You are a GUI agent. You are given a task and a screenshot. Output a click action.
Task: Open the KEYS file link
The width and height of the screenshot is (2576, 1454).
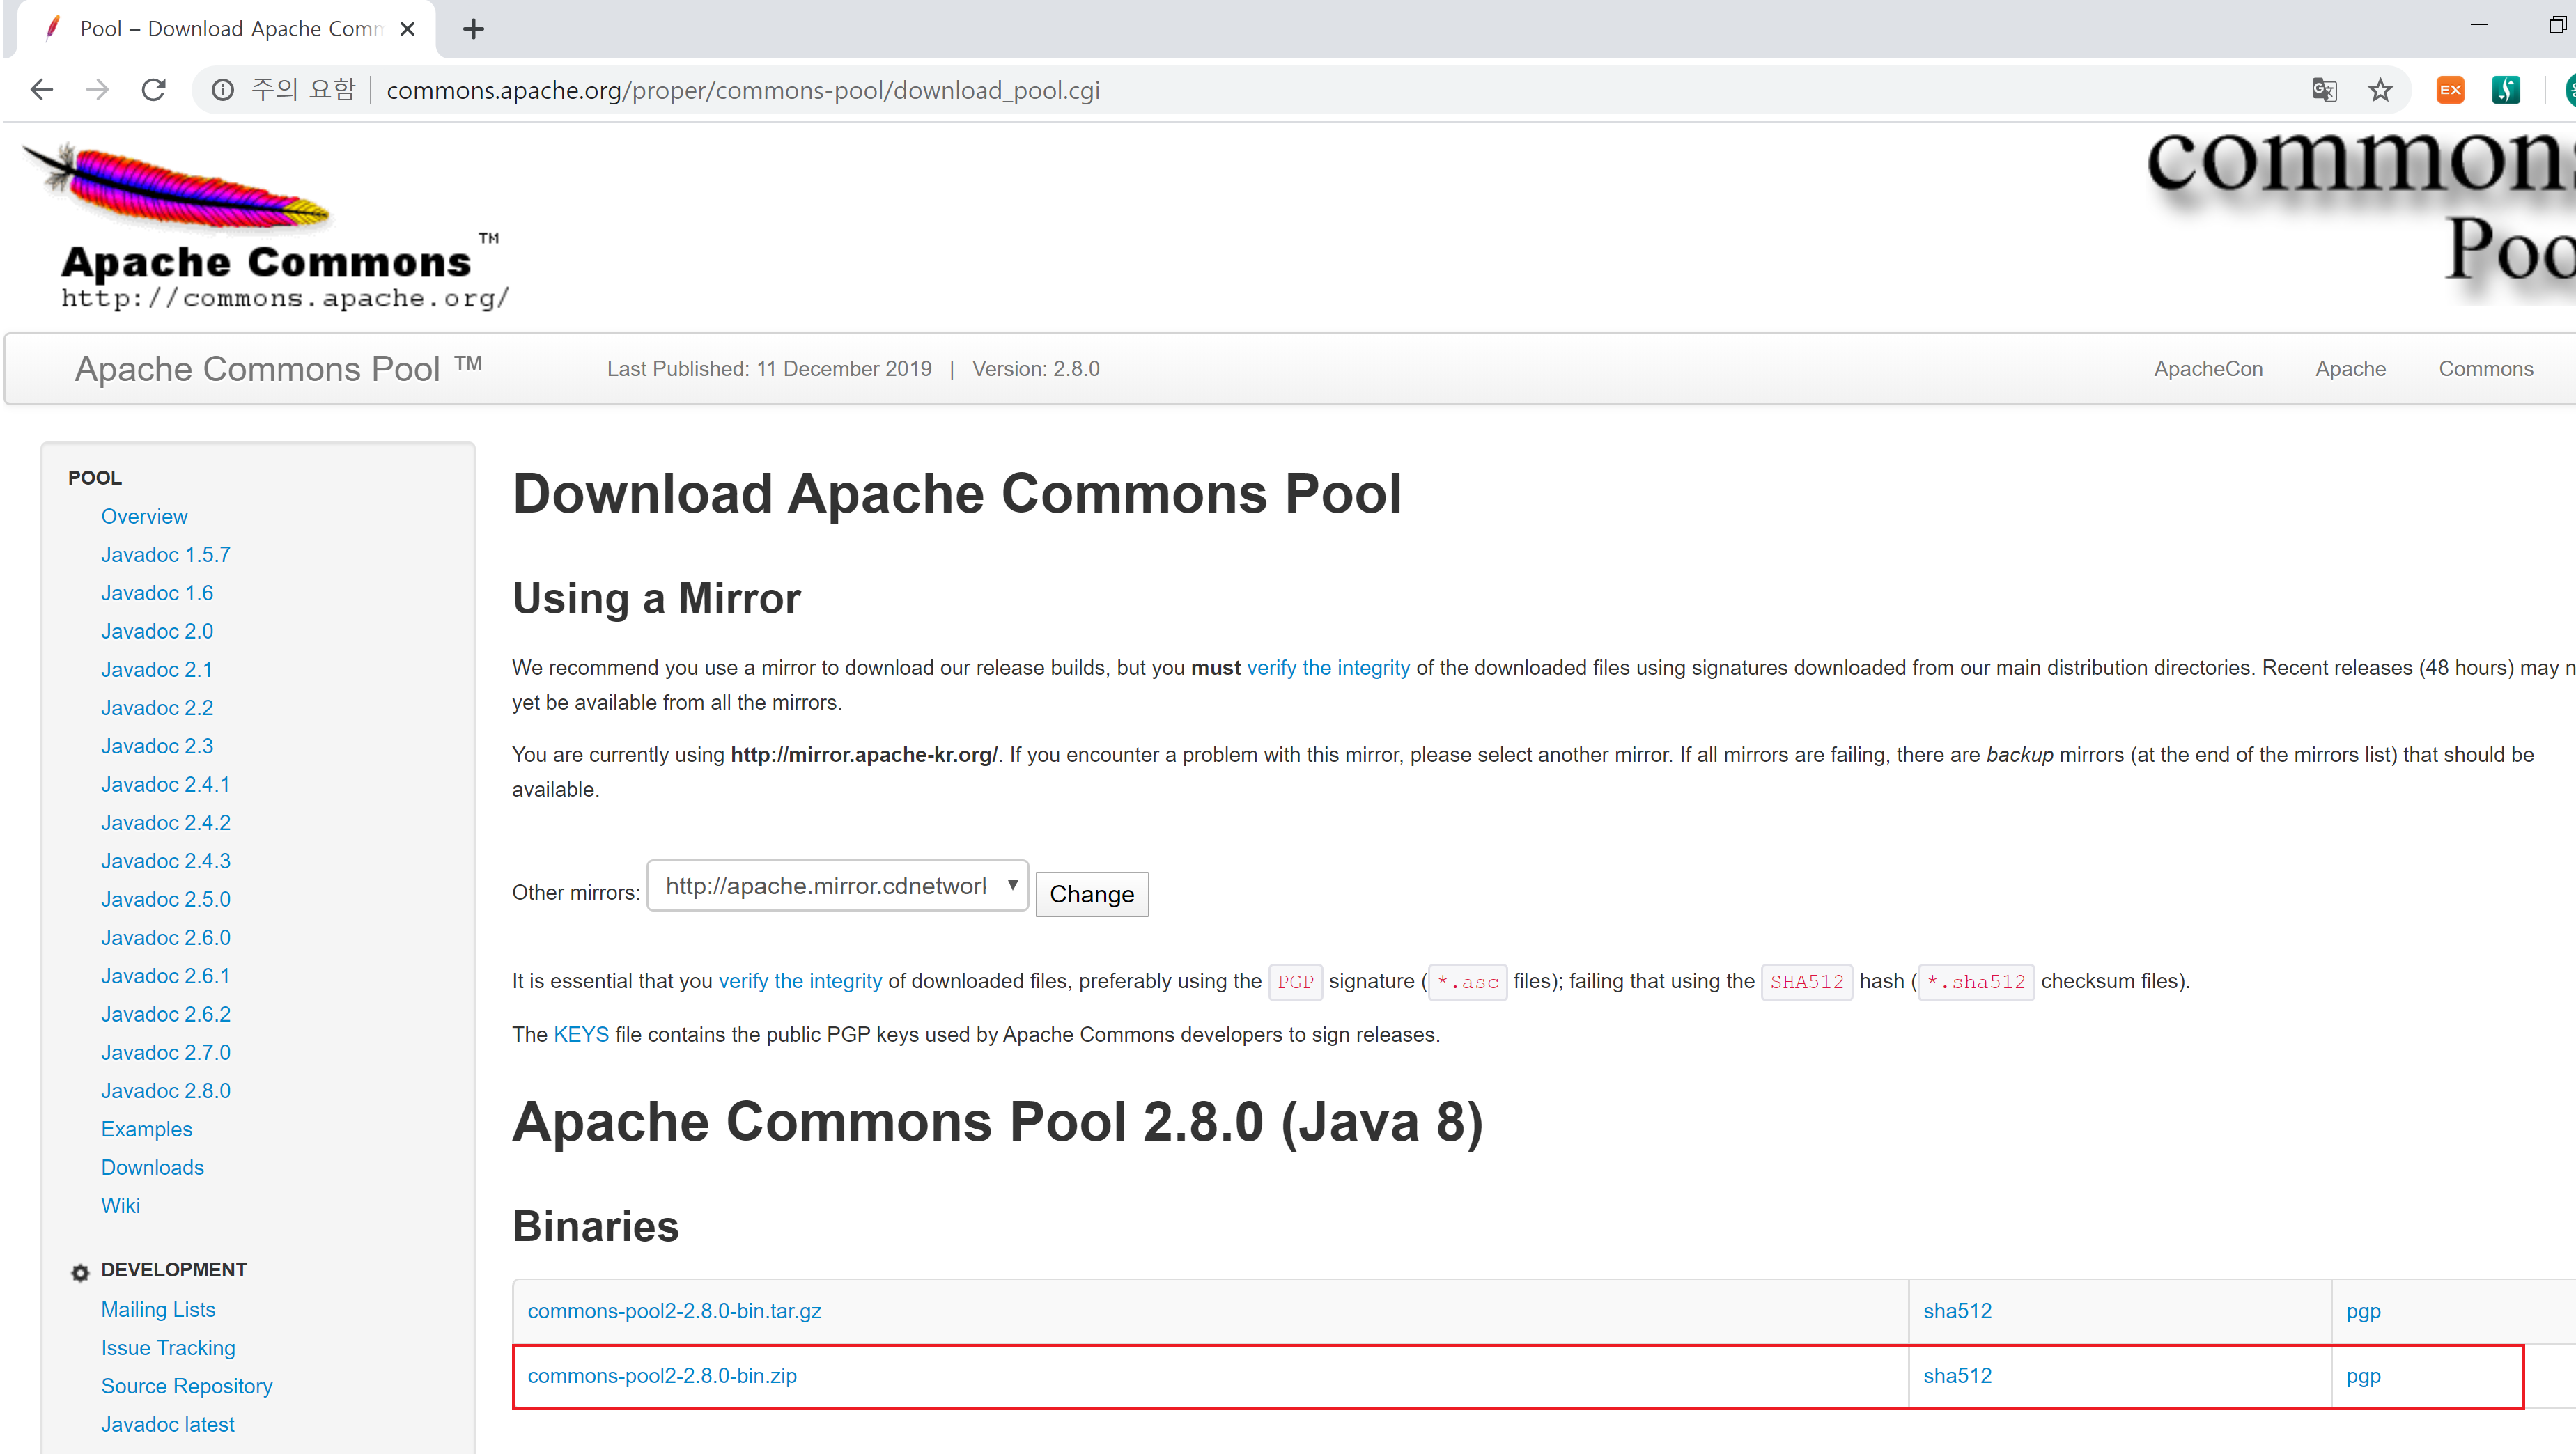(580, 1035)
